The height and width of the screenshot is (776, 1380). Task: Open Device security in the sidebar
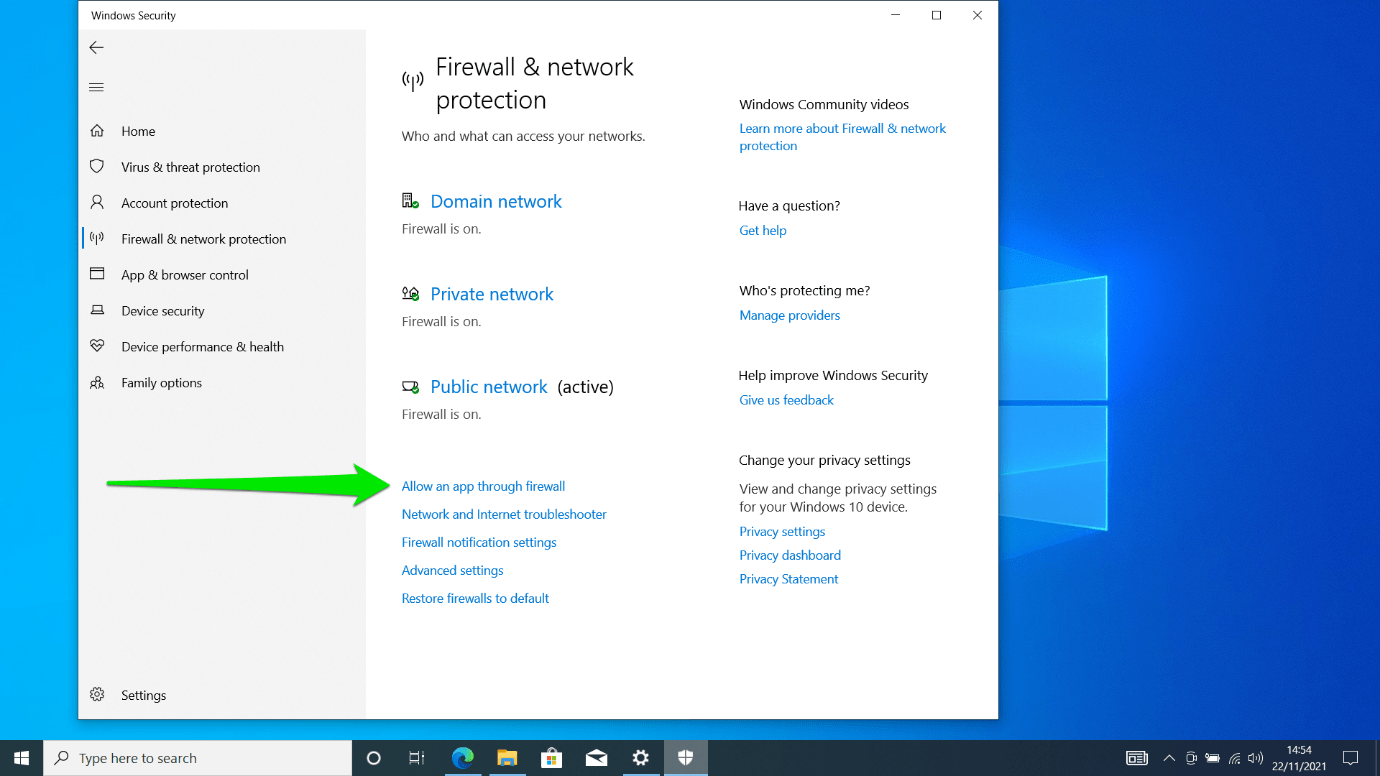(160, 310)
